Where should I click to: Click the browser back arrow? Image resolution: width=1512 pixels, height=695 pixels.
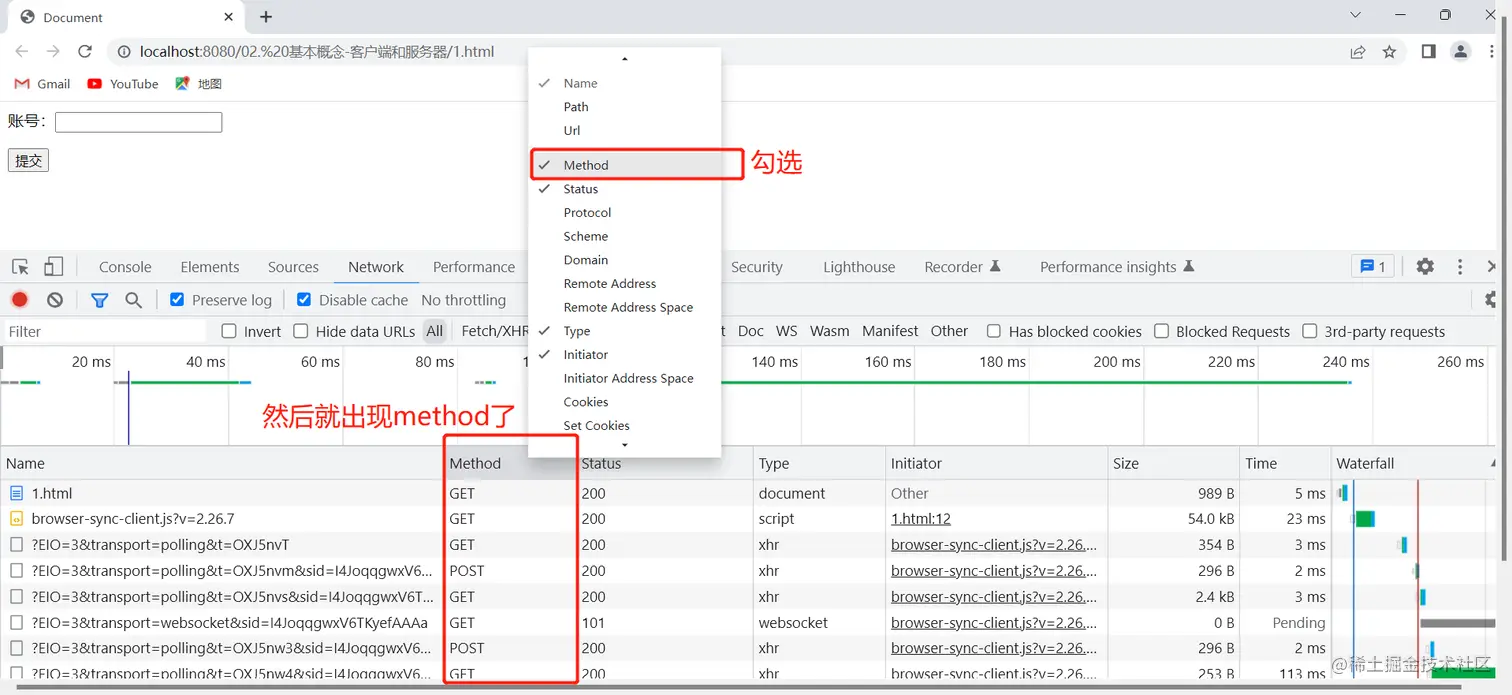coord(22,52)
